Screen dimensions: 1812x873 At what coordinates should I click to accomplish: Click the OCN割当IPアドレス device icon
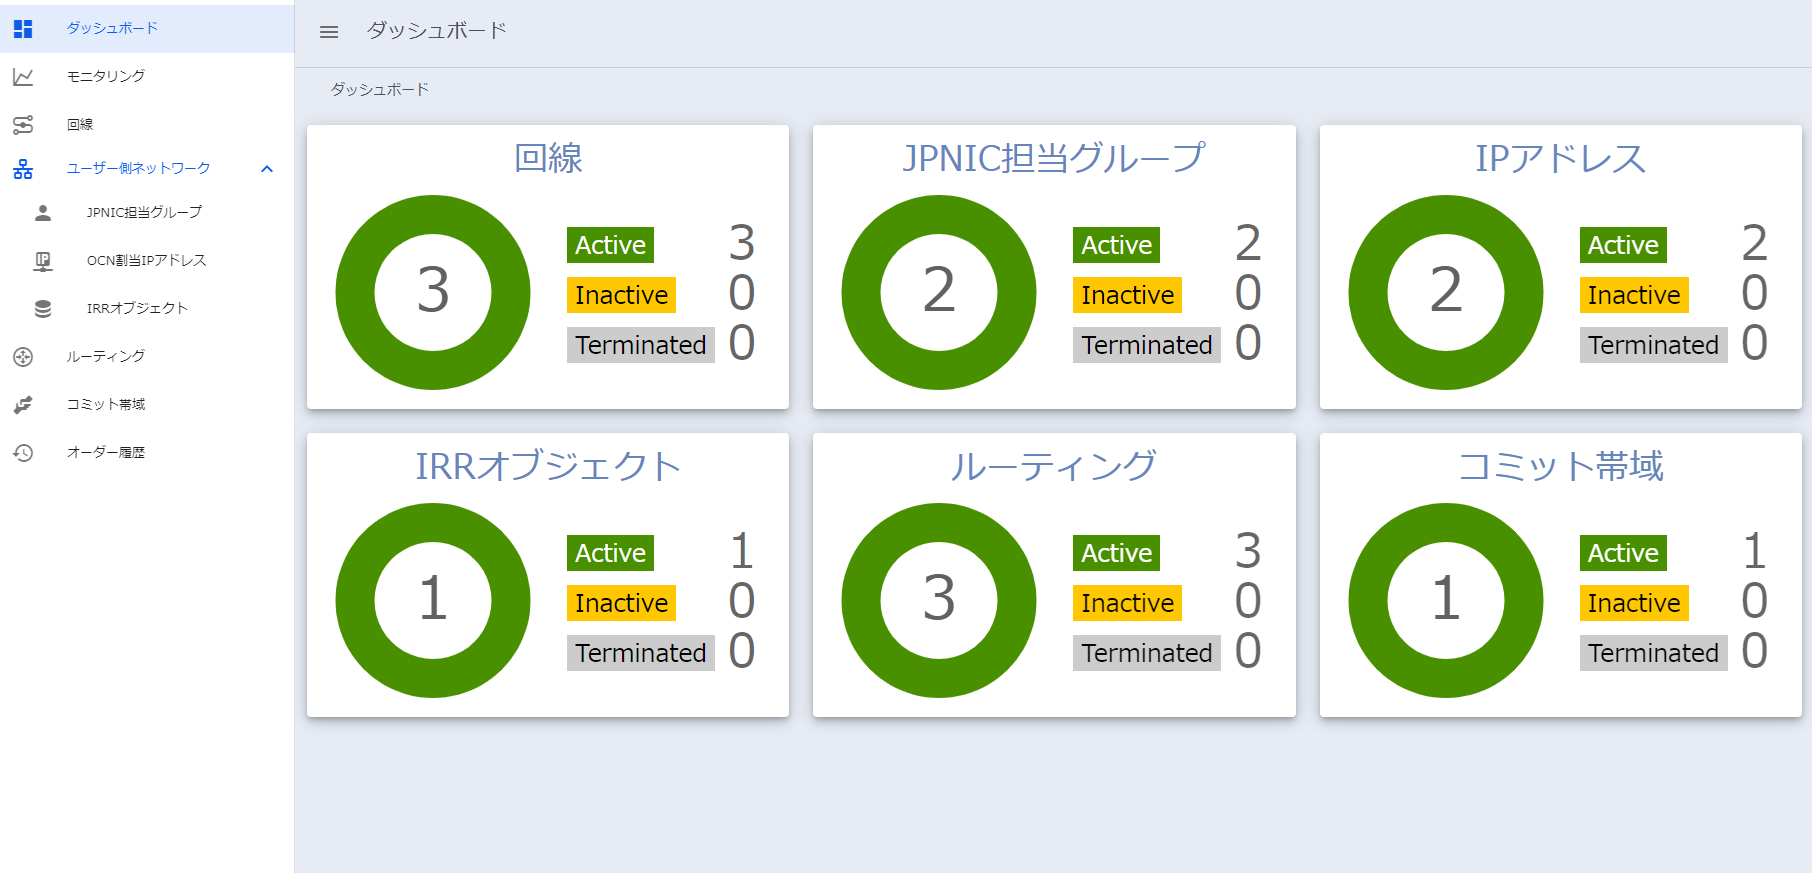tap(43, 261)
